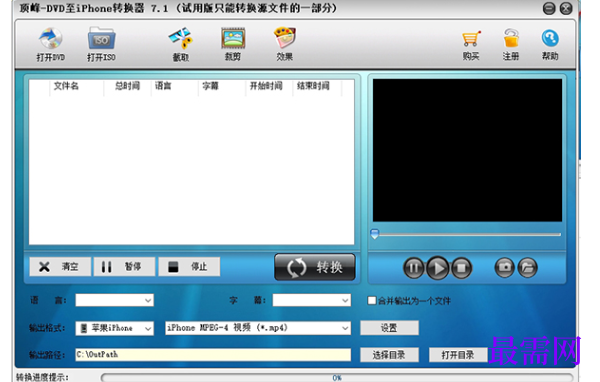This screenshot has width=600, height=382.
Task: Choose output folder via 选择目录
Action: click(389, 355)
